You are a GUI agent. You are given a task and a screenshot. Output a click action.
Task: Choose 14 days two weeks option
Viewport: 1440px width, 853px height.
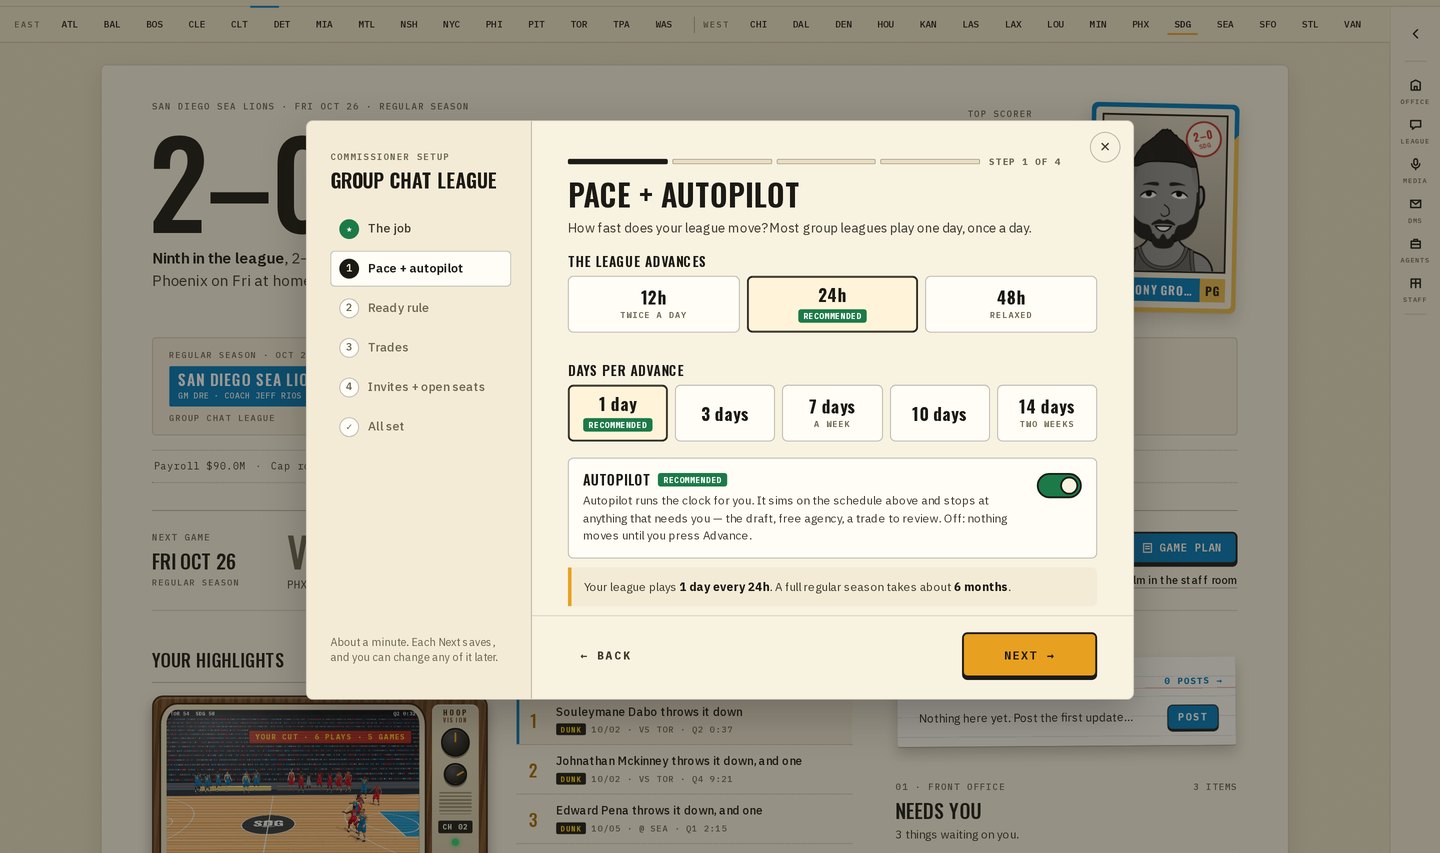coord(1047,413)
